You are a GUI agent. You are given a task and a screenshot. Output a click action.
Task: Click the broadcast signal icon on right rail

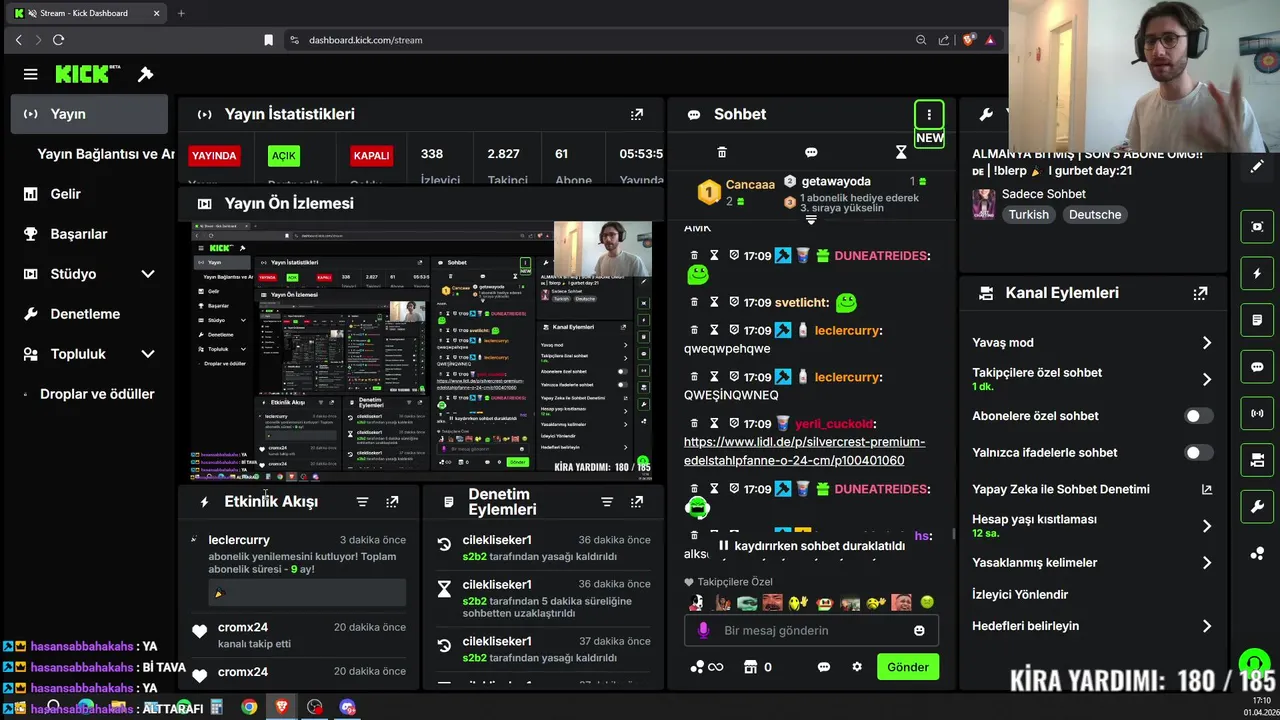tap(1257, 413)
